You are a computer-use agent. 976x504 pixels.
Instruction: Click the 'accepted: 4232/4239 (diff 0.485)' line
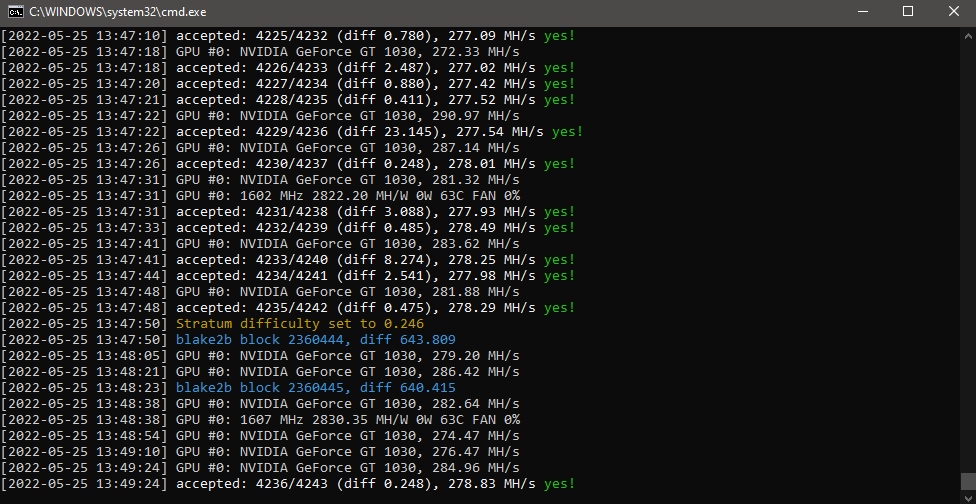coord(288,228)
